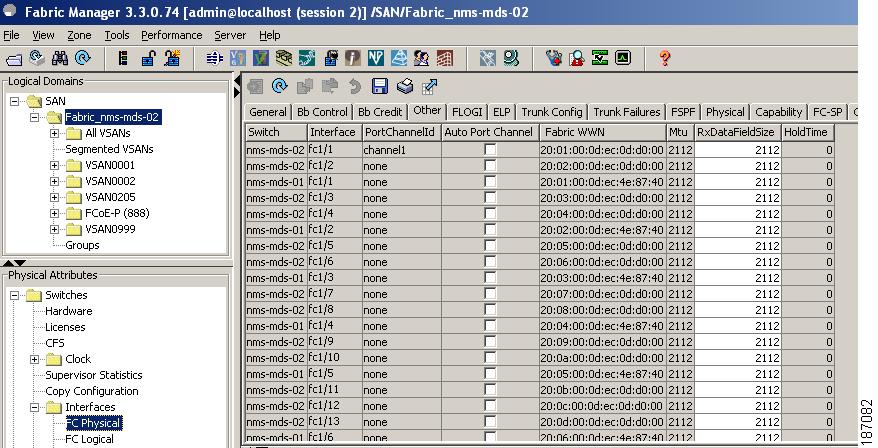Viewport: 878px width, 448px height.
Task: Click the RxDataFieldSize column header
Action: (x=737, y=132)
